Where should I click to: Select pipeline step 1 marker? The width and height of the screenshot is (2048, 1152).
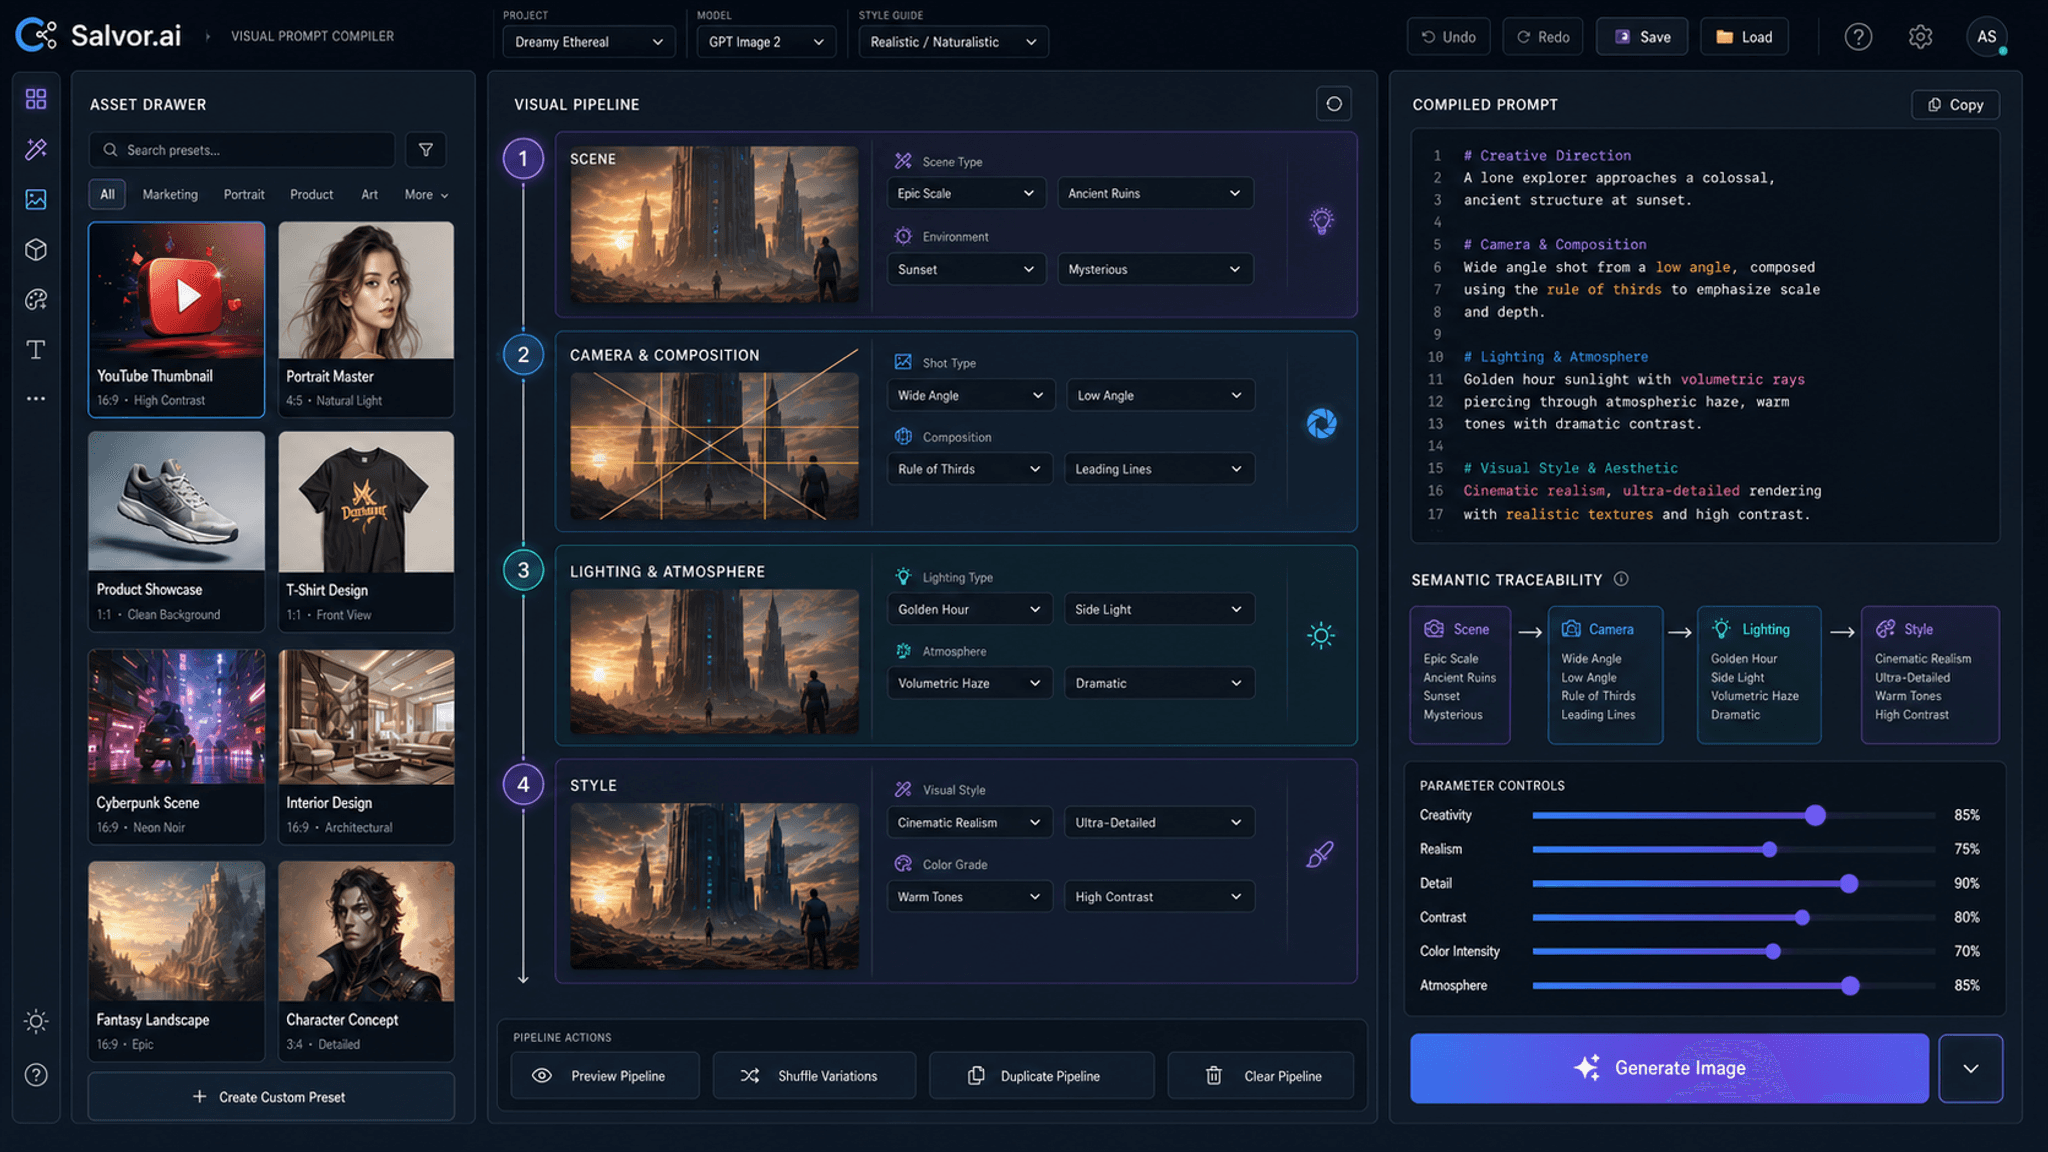click(523, 158)
